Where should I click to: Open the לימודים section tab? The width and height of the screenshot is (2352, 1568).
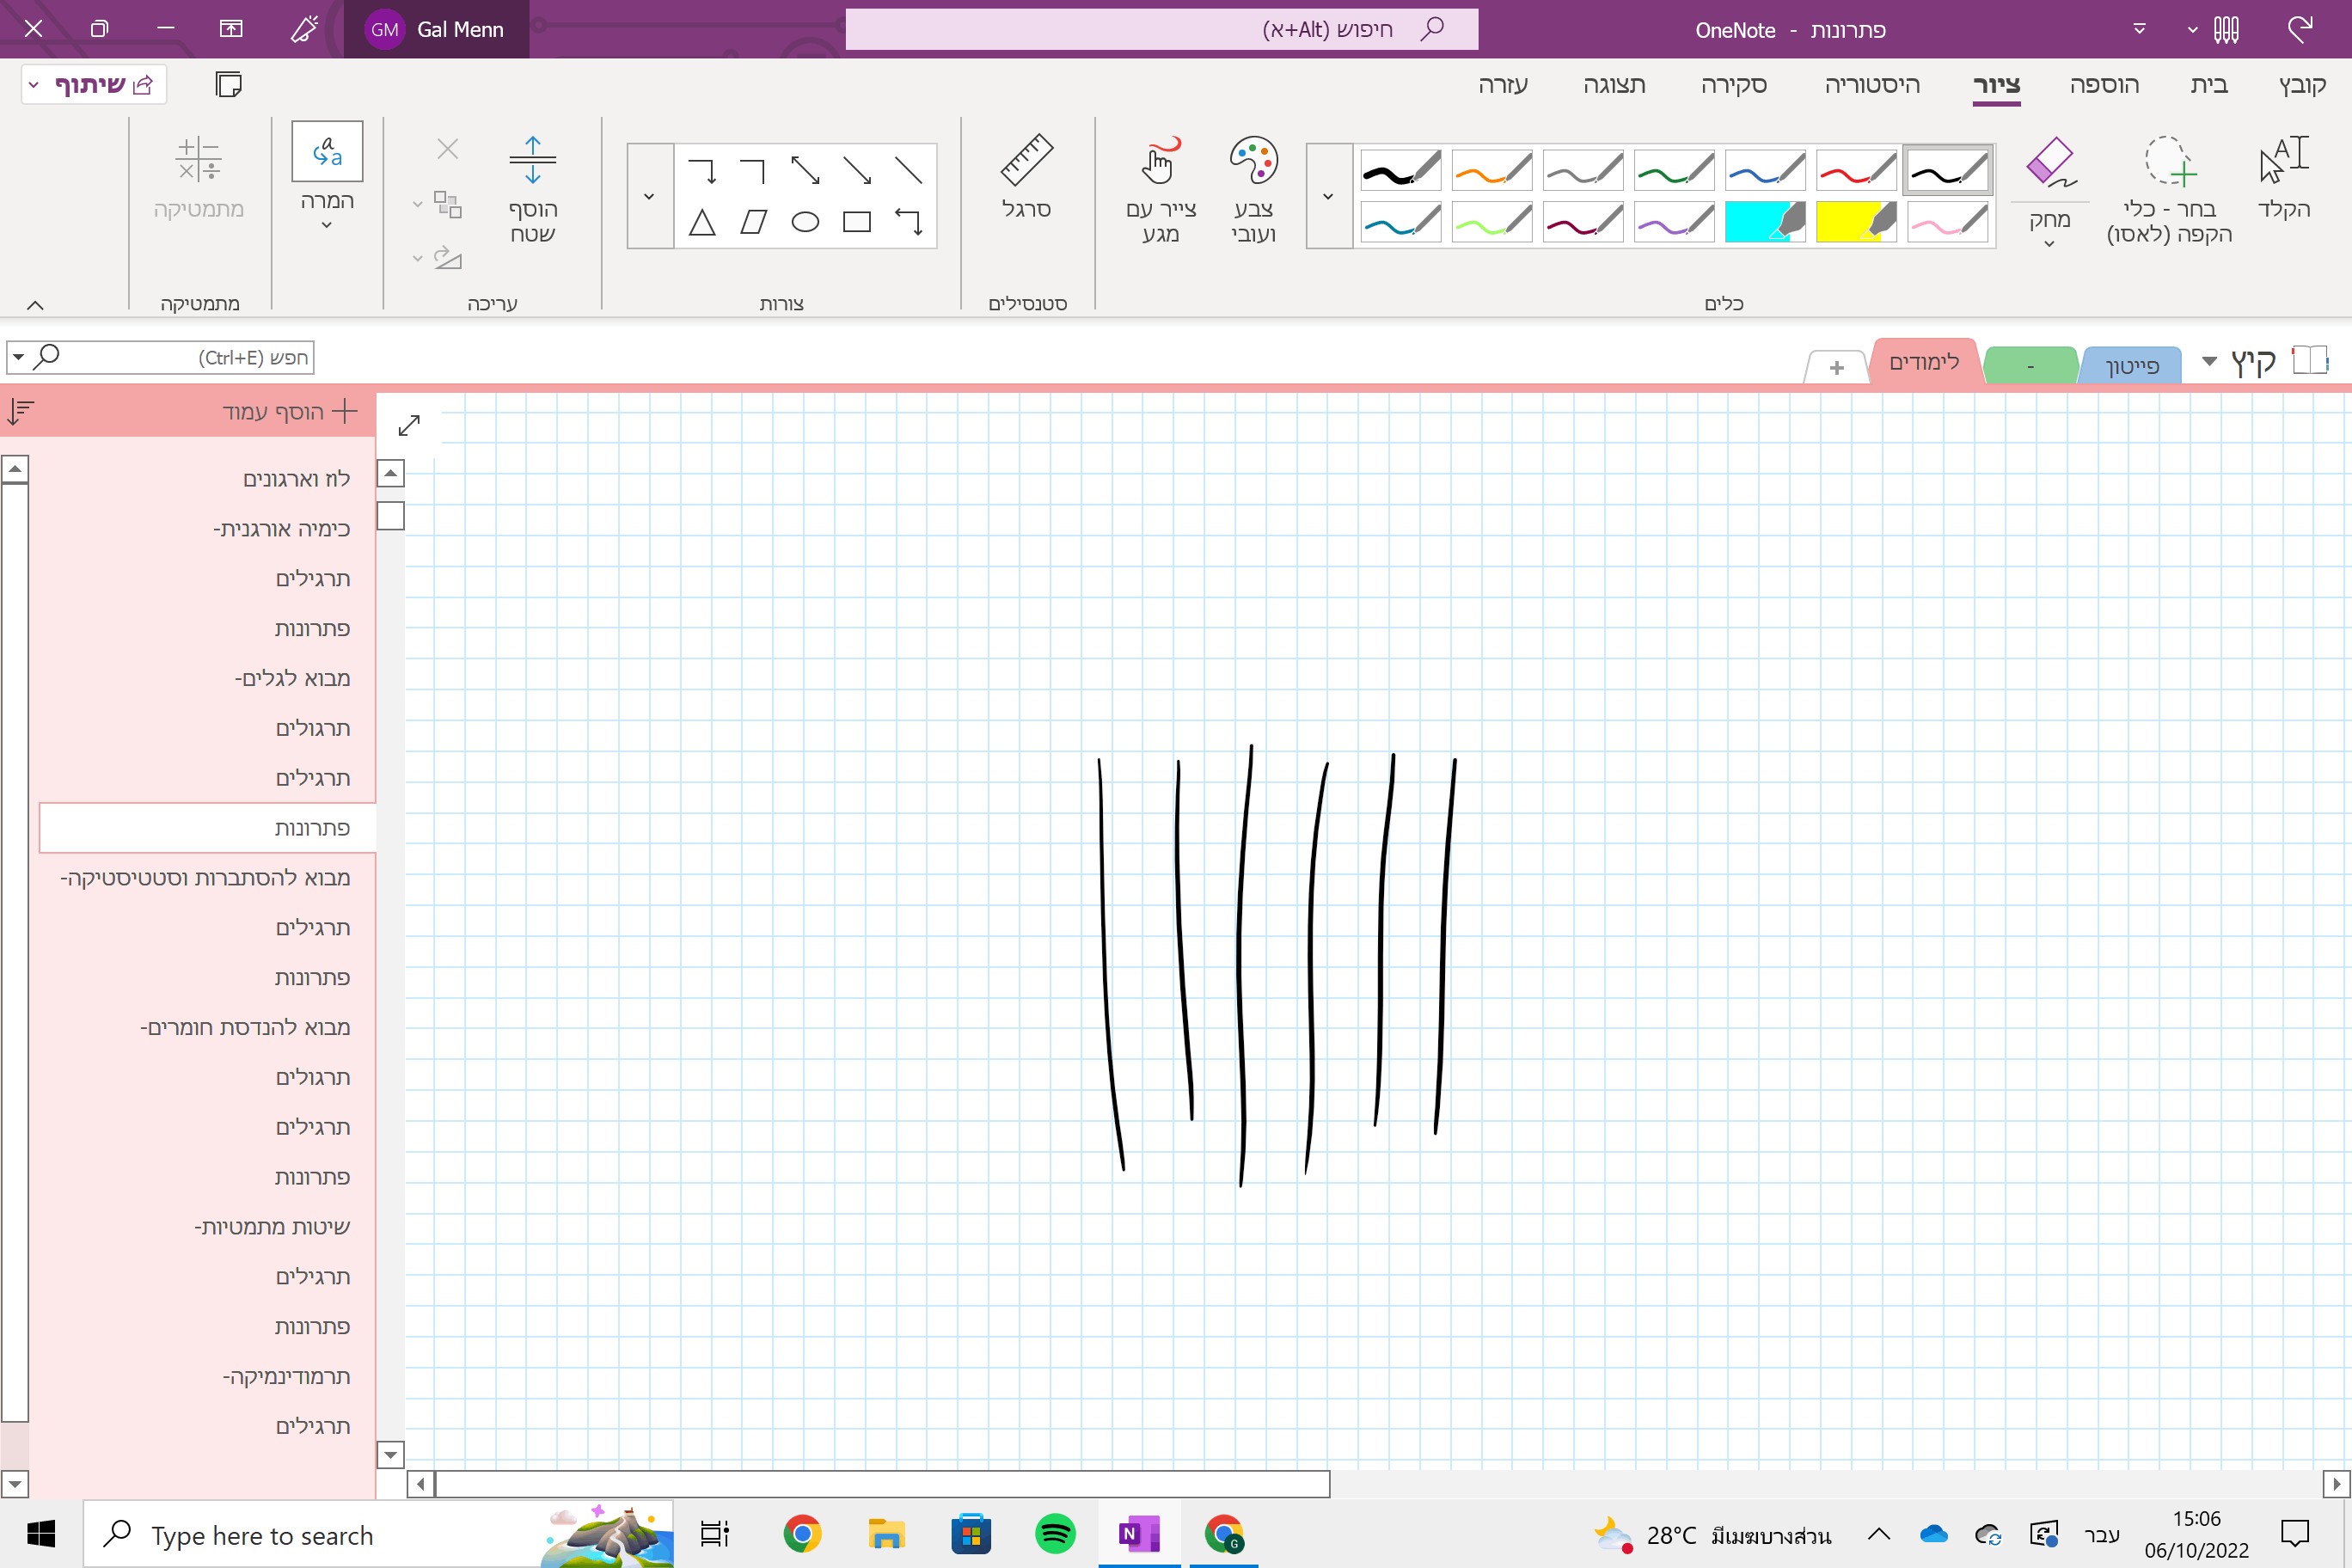click(x=1924, y=362)
